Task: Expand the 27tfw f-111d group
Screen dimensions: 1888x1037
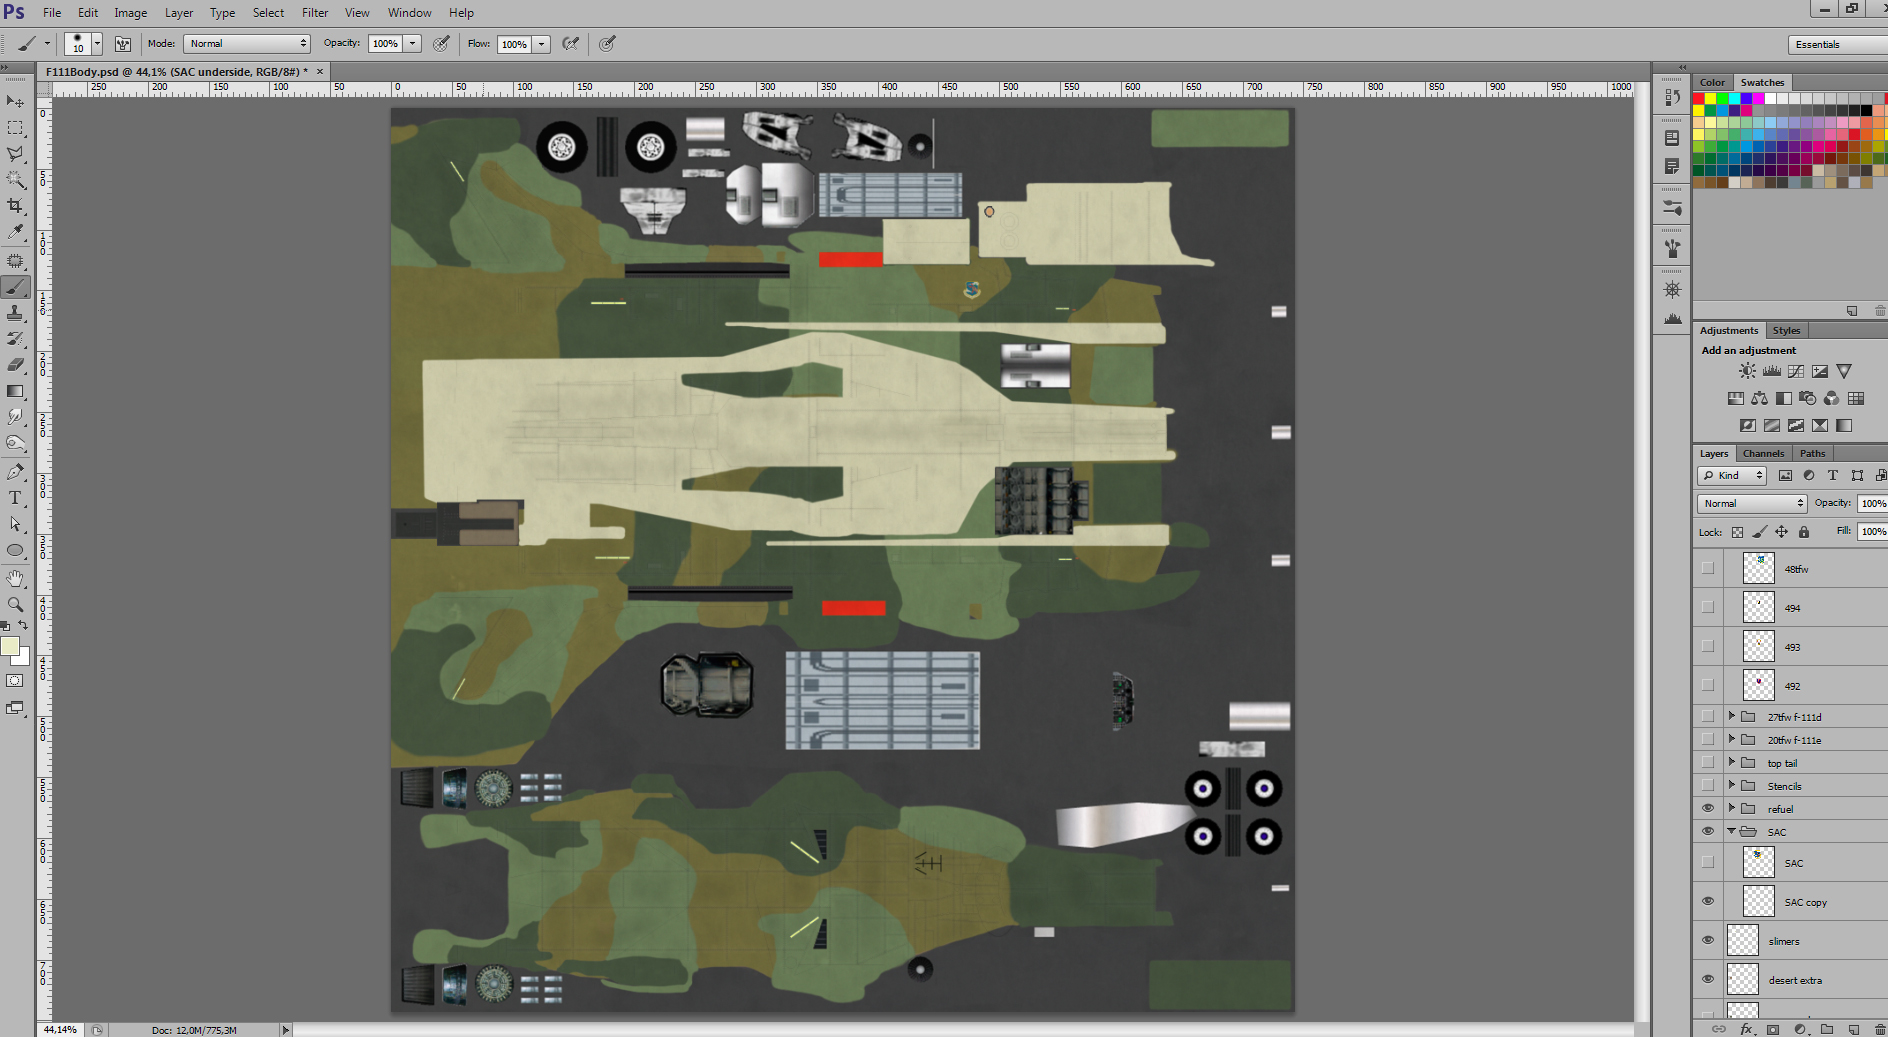Action: pos(1731,716)
